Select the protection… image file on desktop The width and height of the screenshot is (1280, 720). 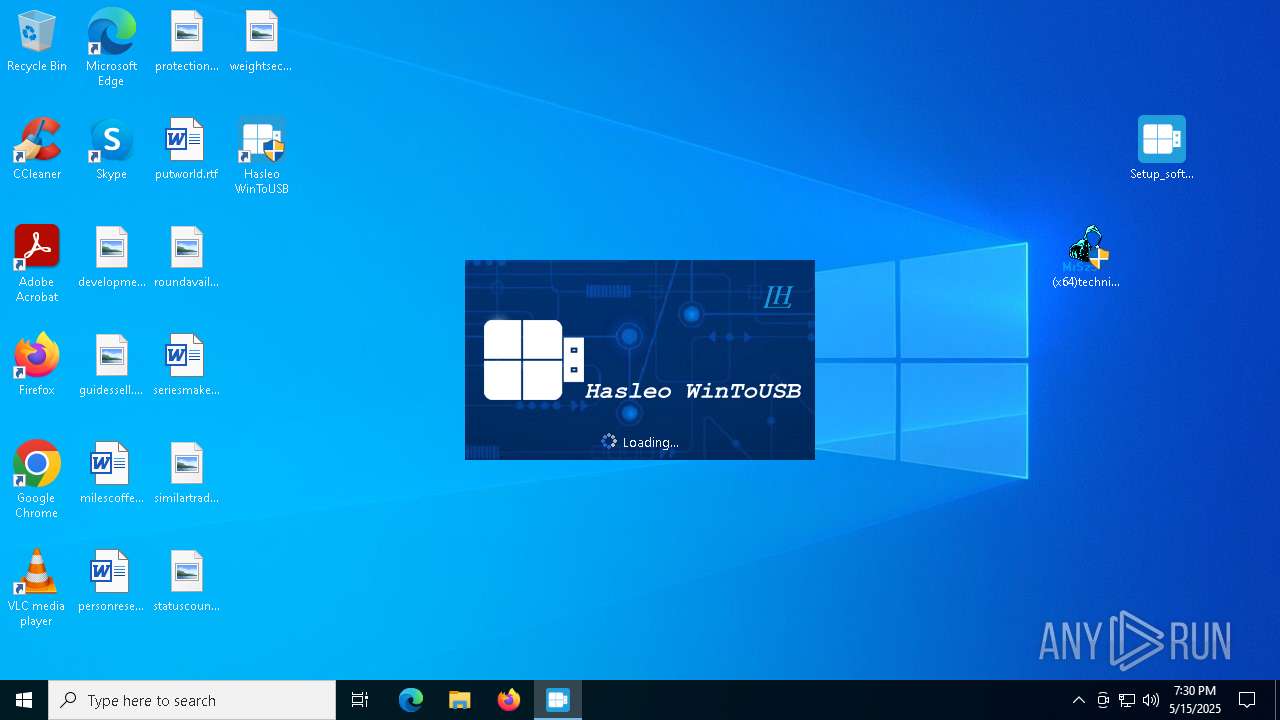click(186, 42)
